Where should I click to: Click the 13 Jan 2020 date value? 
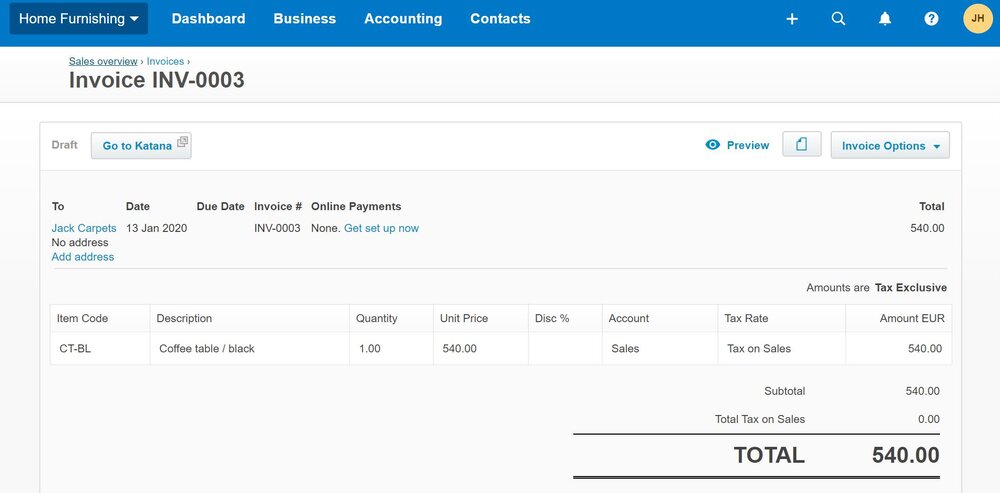pyautogui.click(x=156, y=228)
